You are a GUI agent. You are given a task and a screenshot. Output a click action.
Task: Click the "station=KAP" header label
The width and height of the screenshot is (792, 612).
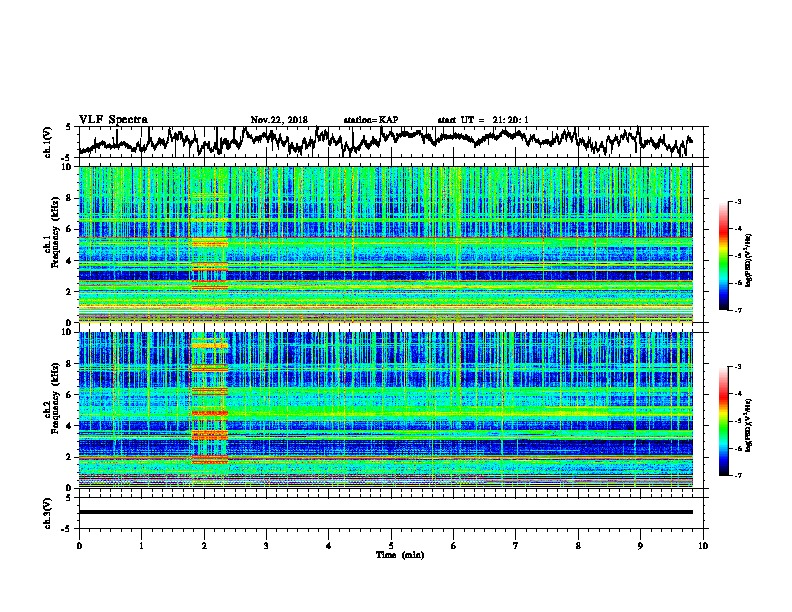(370, 120)
